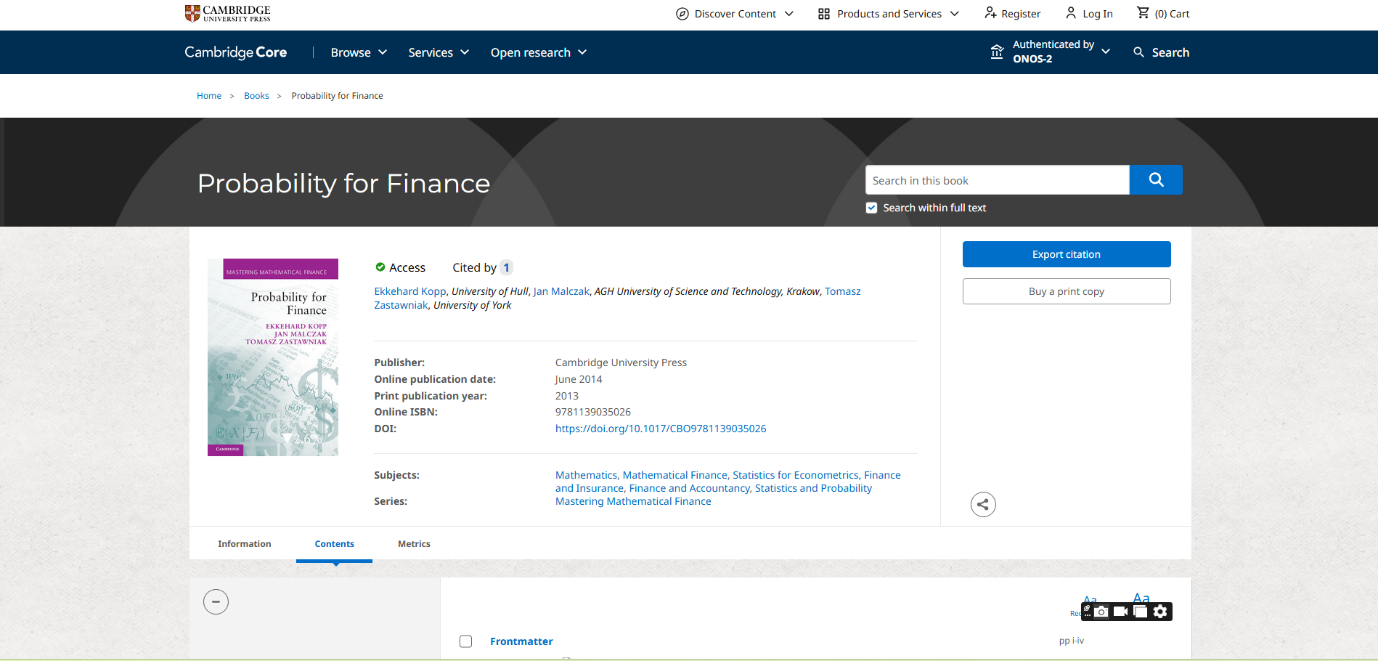This screenshot has height=661, width=1378.
Task: Click the video record icon
Action: (1120, 612)
